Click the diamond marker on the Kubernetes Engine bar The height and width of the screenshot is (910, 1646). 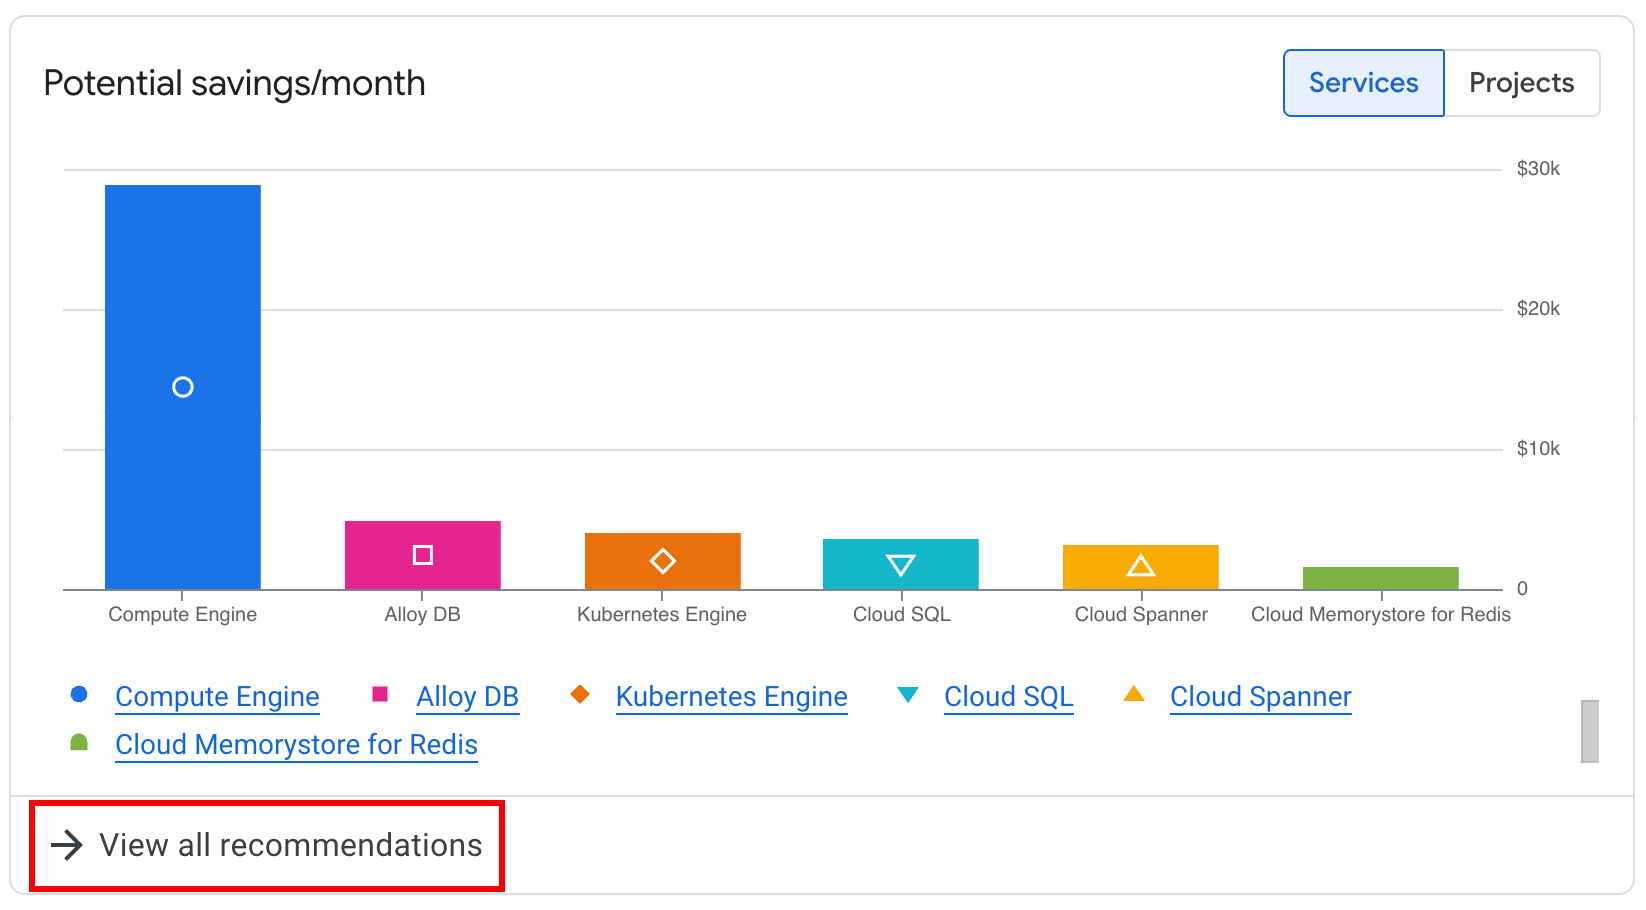pos(662,562)
